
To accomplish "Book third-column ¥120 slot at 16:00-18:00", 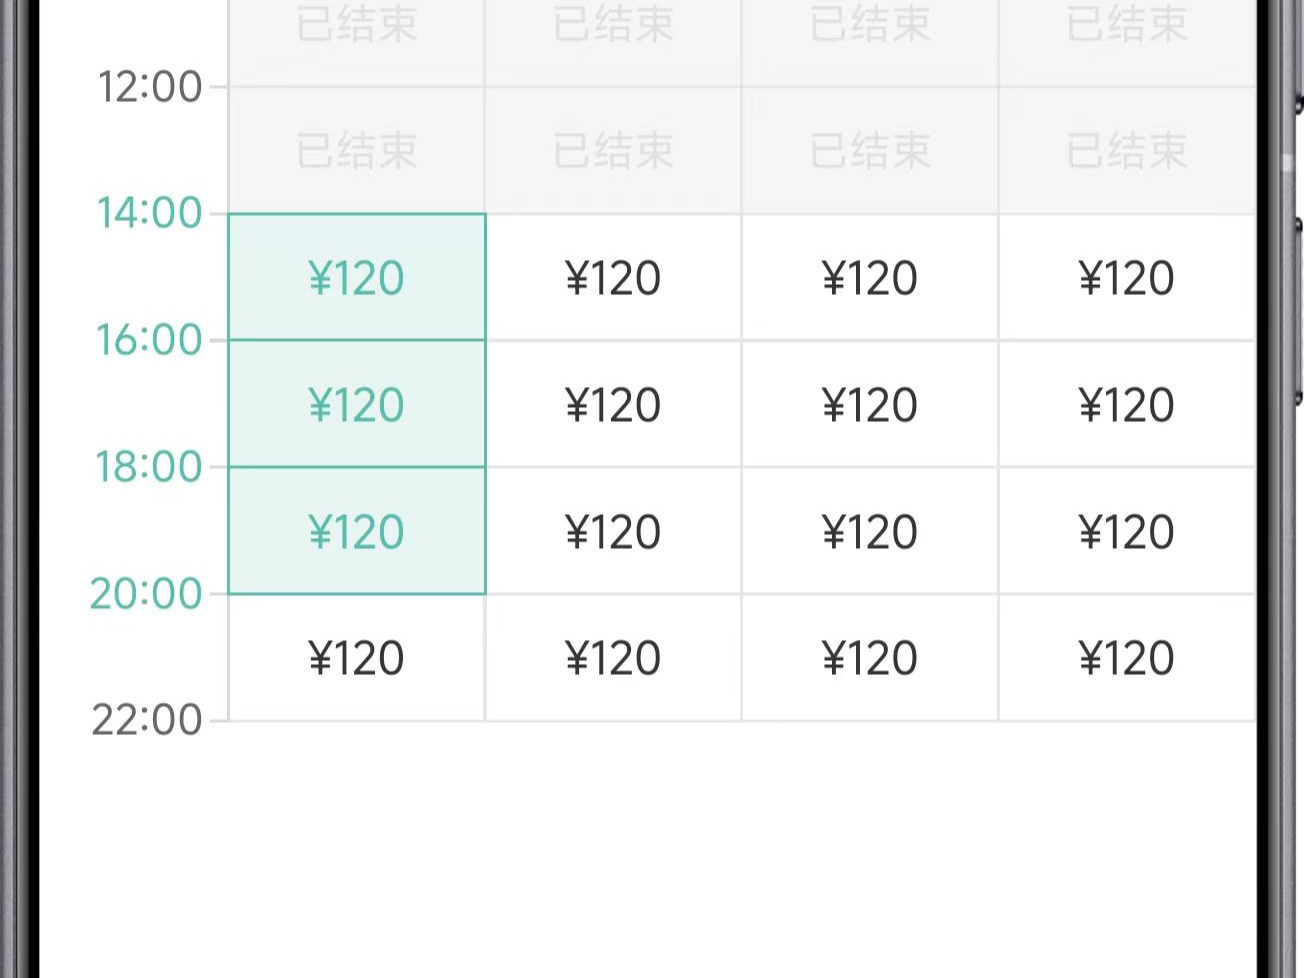I will click(870, 404).
